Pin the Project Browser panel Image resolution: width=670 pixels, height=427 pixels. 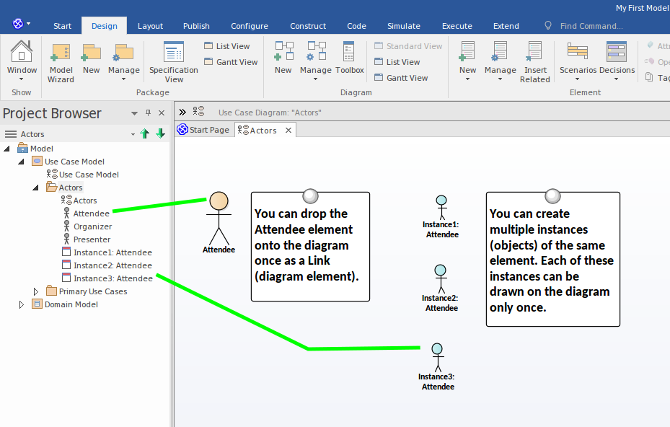coord(148,113)
